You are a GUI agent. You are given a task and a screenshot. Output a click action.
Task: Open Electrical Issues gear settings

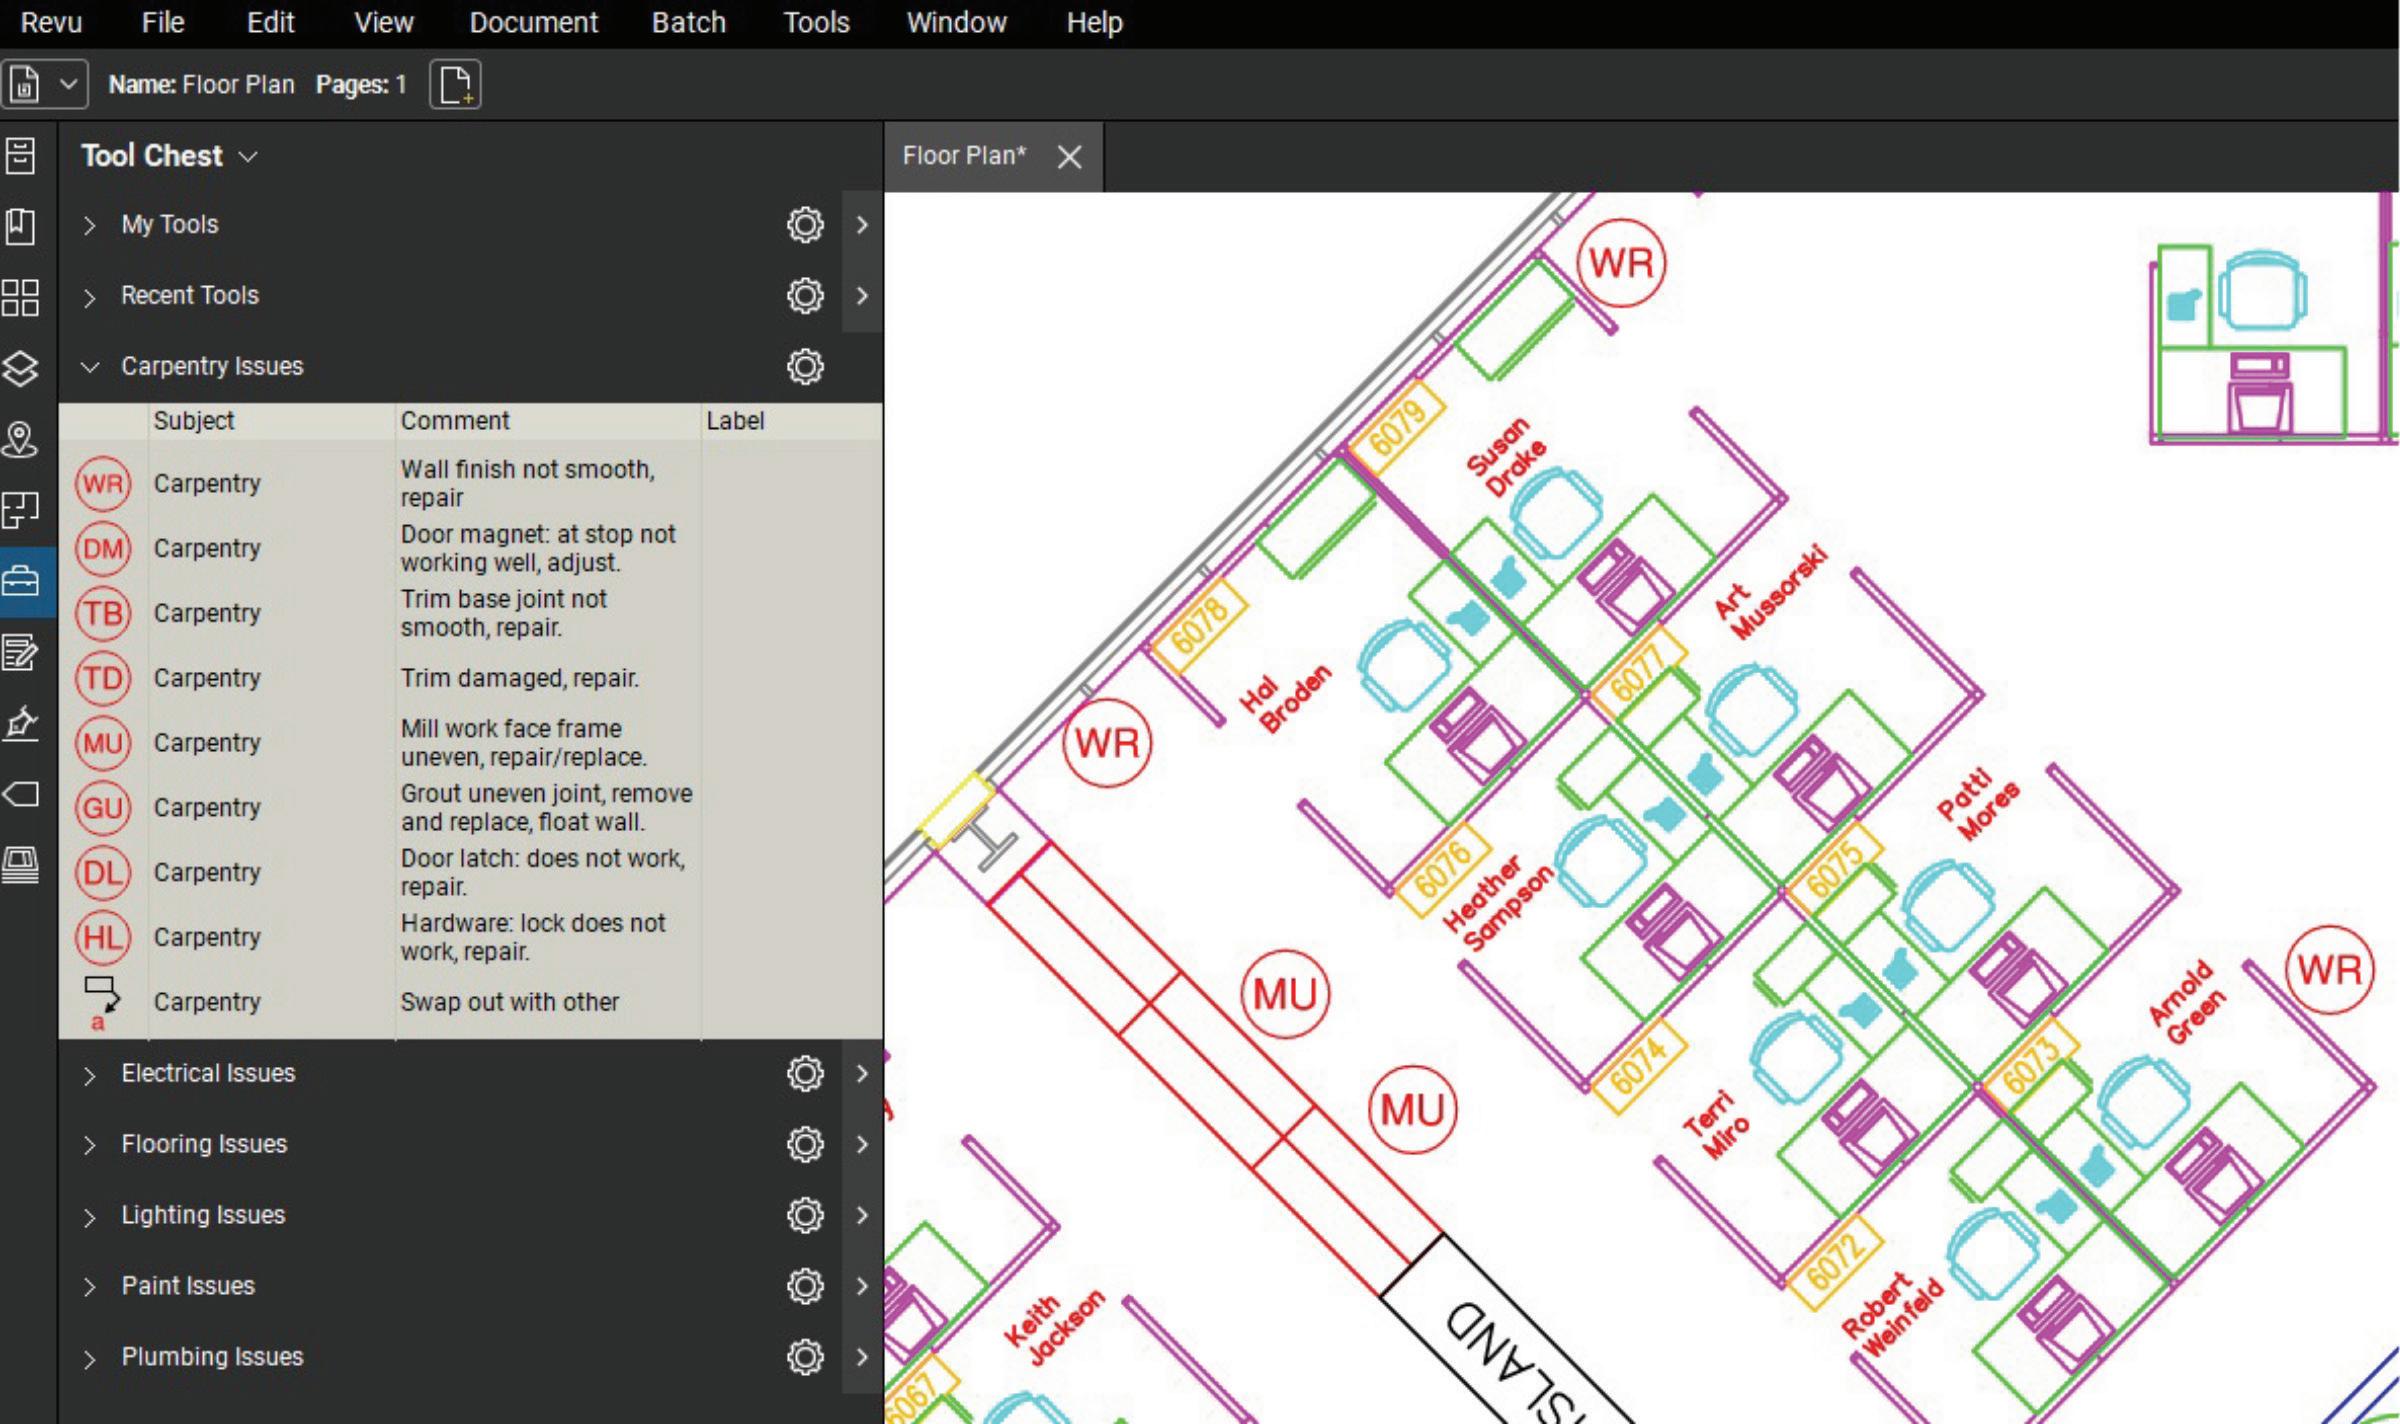[805, 1074]
